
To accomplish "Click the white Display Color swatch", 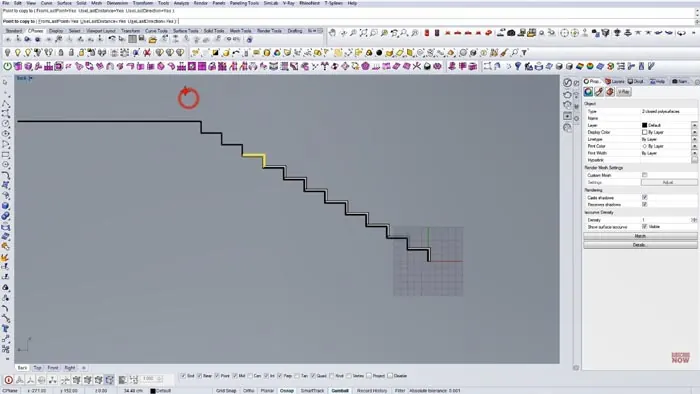I will tap(644, 133).
